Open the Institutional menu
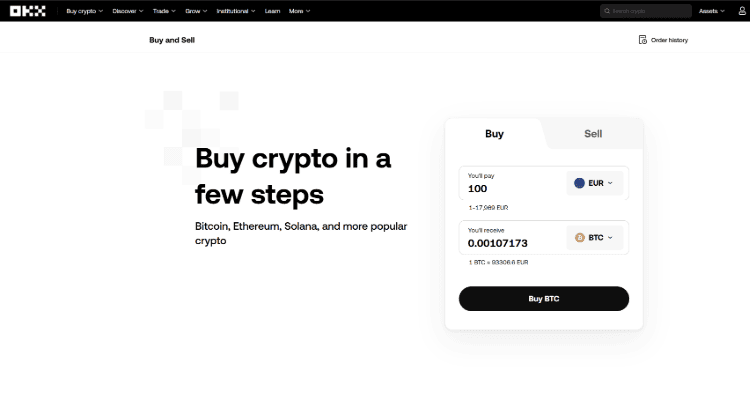The width and height of the screenshot is (750, 400). pyautogui.click(x=236, y=11)
